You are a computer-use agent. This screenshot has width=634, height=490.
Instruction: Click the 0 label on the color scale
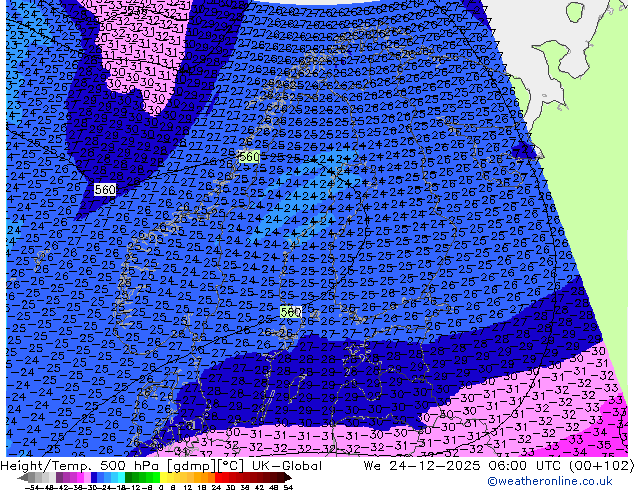pyautogui.click(x=161, y=487)
